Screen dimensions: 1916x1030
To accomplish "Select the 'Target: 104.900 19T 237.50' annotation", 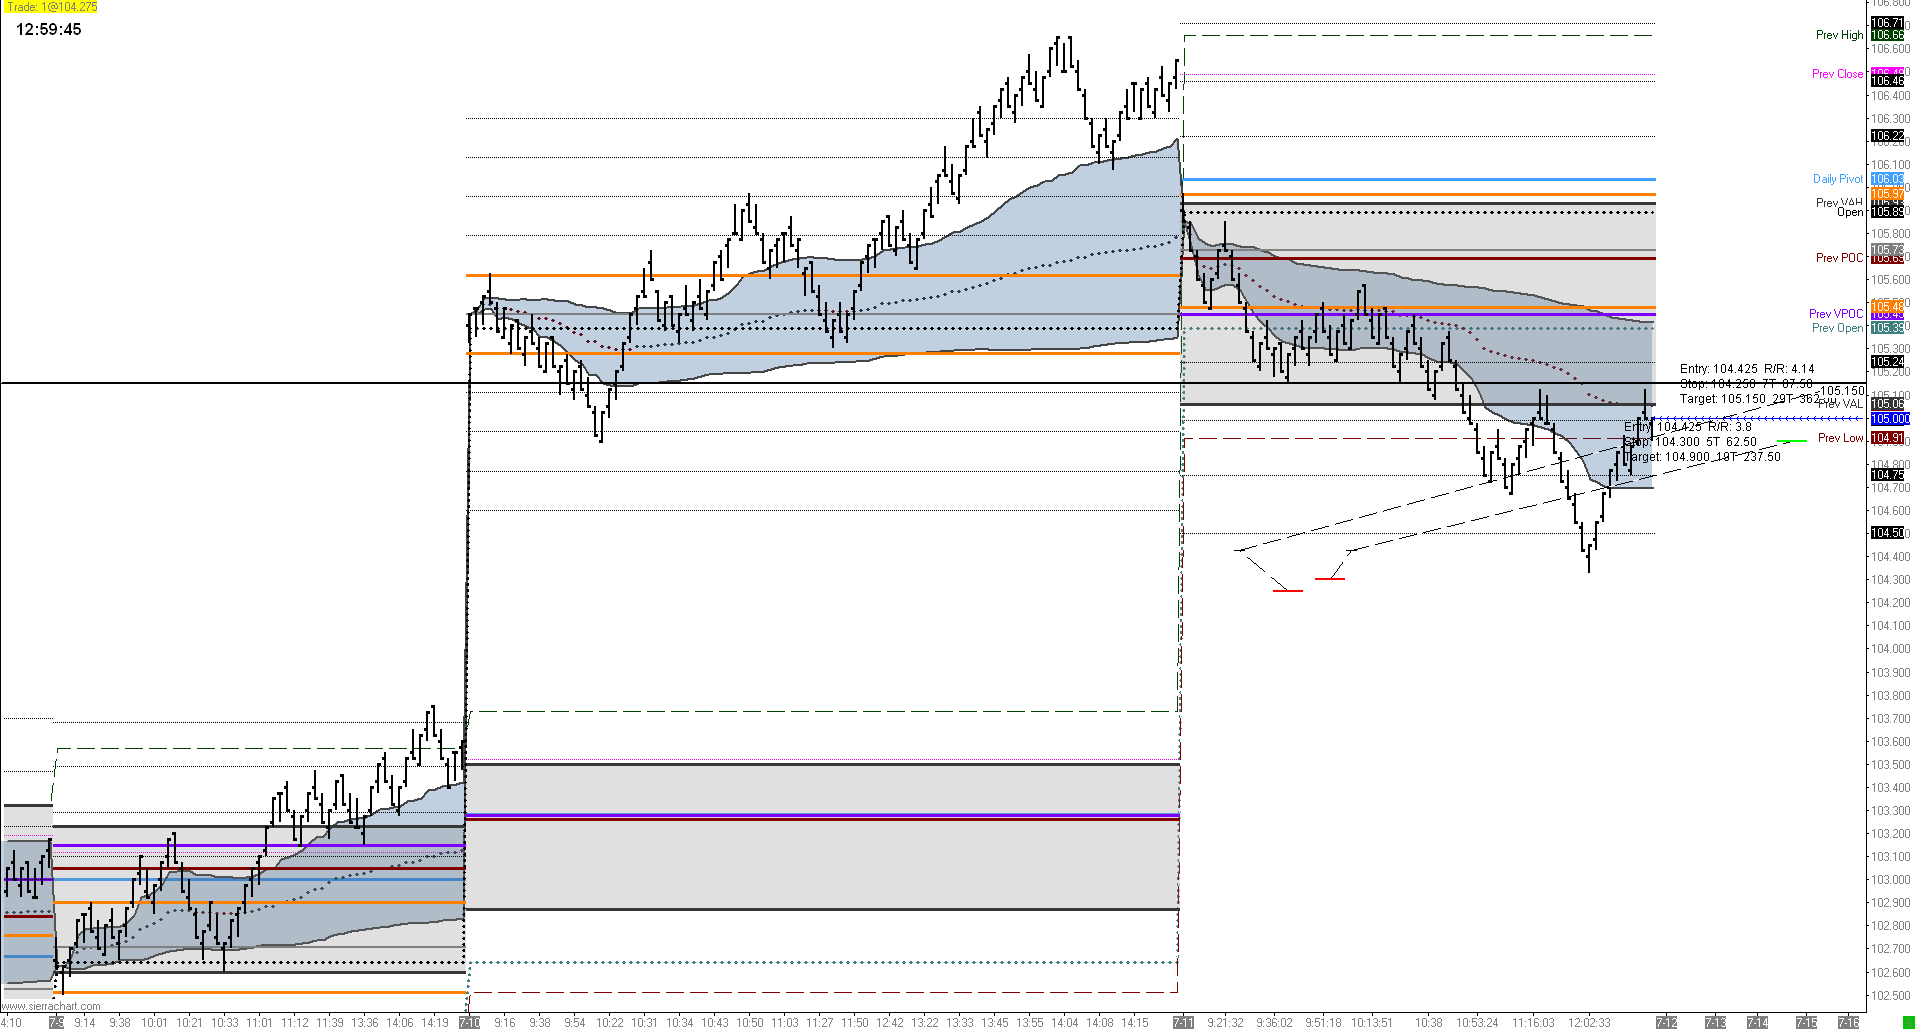I will [1702, 457].
